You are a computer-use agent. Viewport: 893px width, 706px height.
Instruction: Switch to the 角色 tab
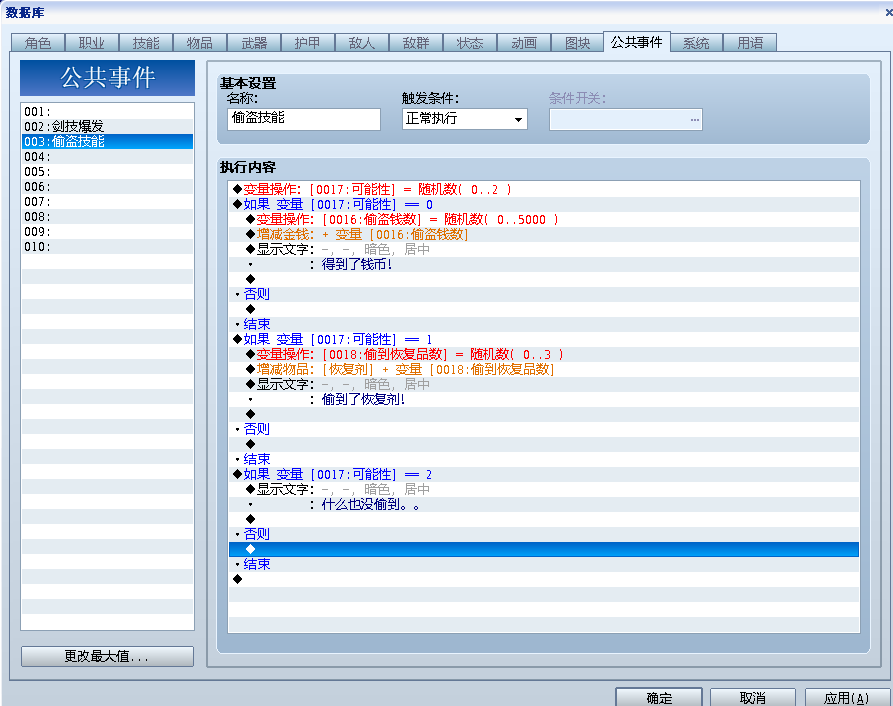coord(38,43)
